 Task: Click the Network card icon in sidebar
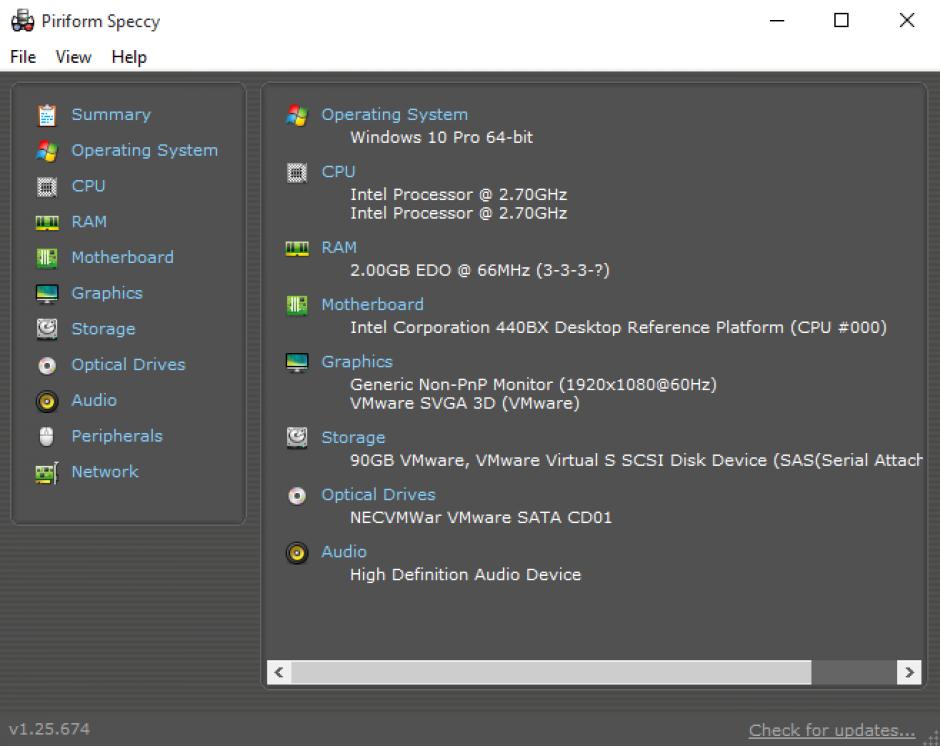[47, 473]
